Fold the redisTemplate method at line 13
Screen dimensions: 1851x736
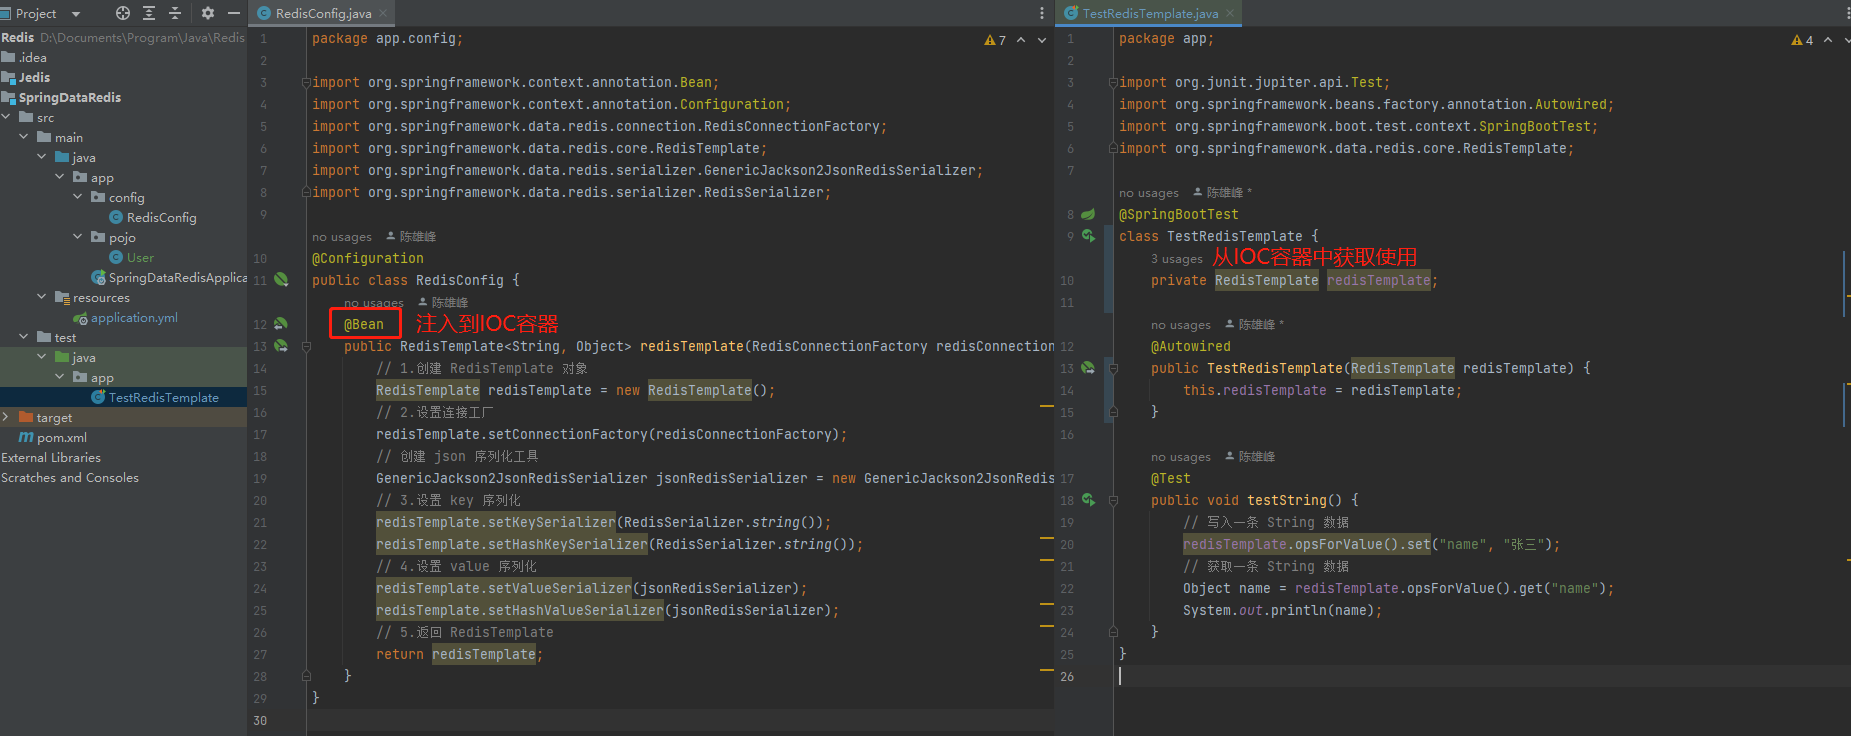(x=306, y=346)
